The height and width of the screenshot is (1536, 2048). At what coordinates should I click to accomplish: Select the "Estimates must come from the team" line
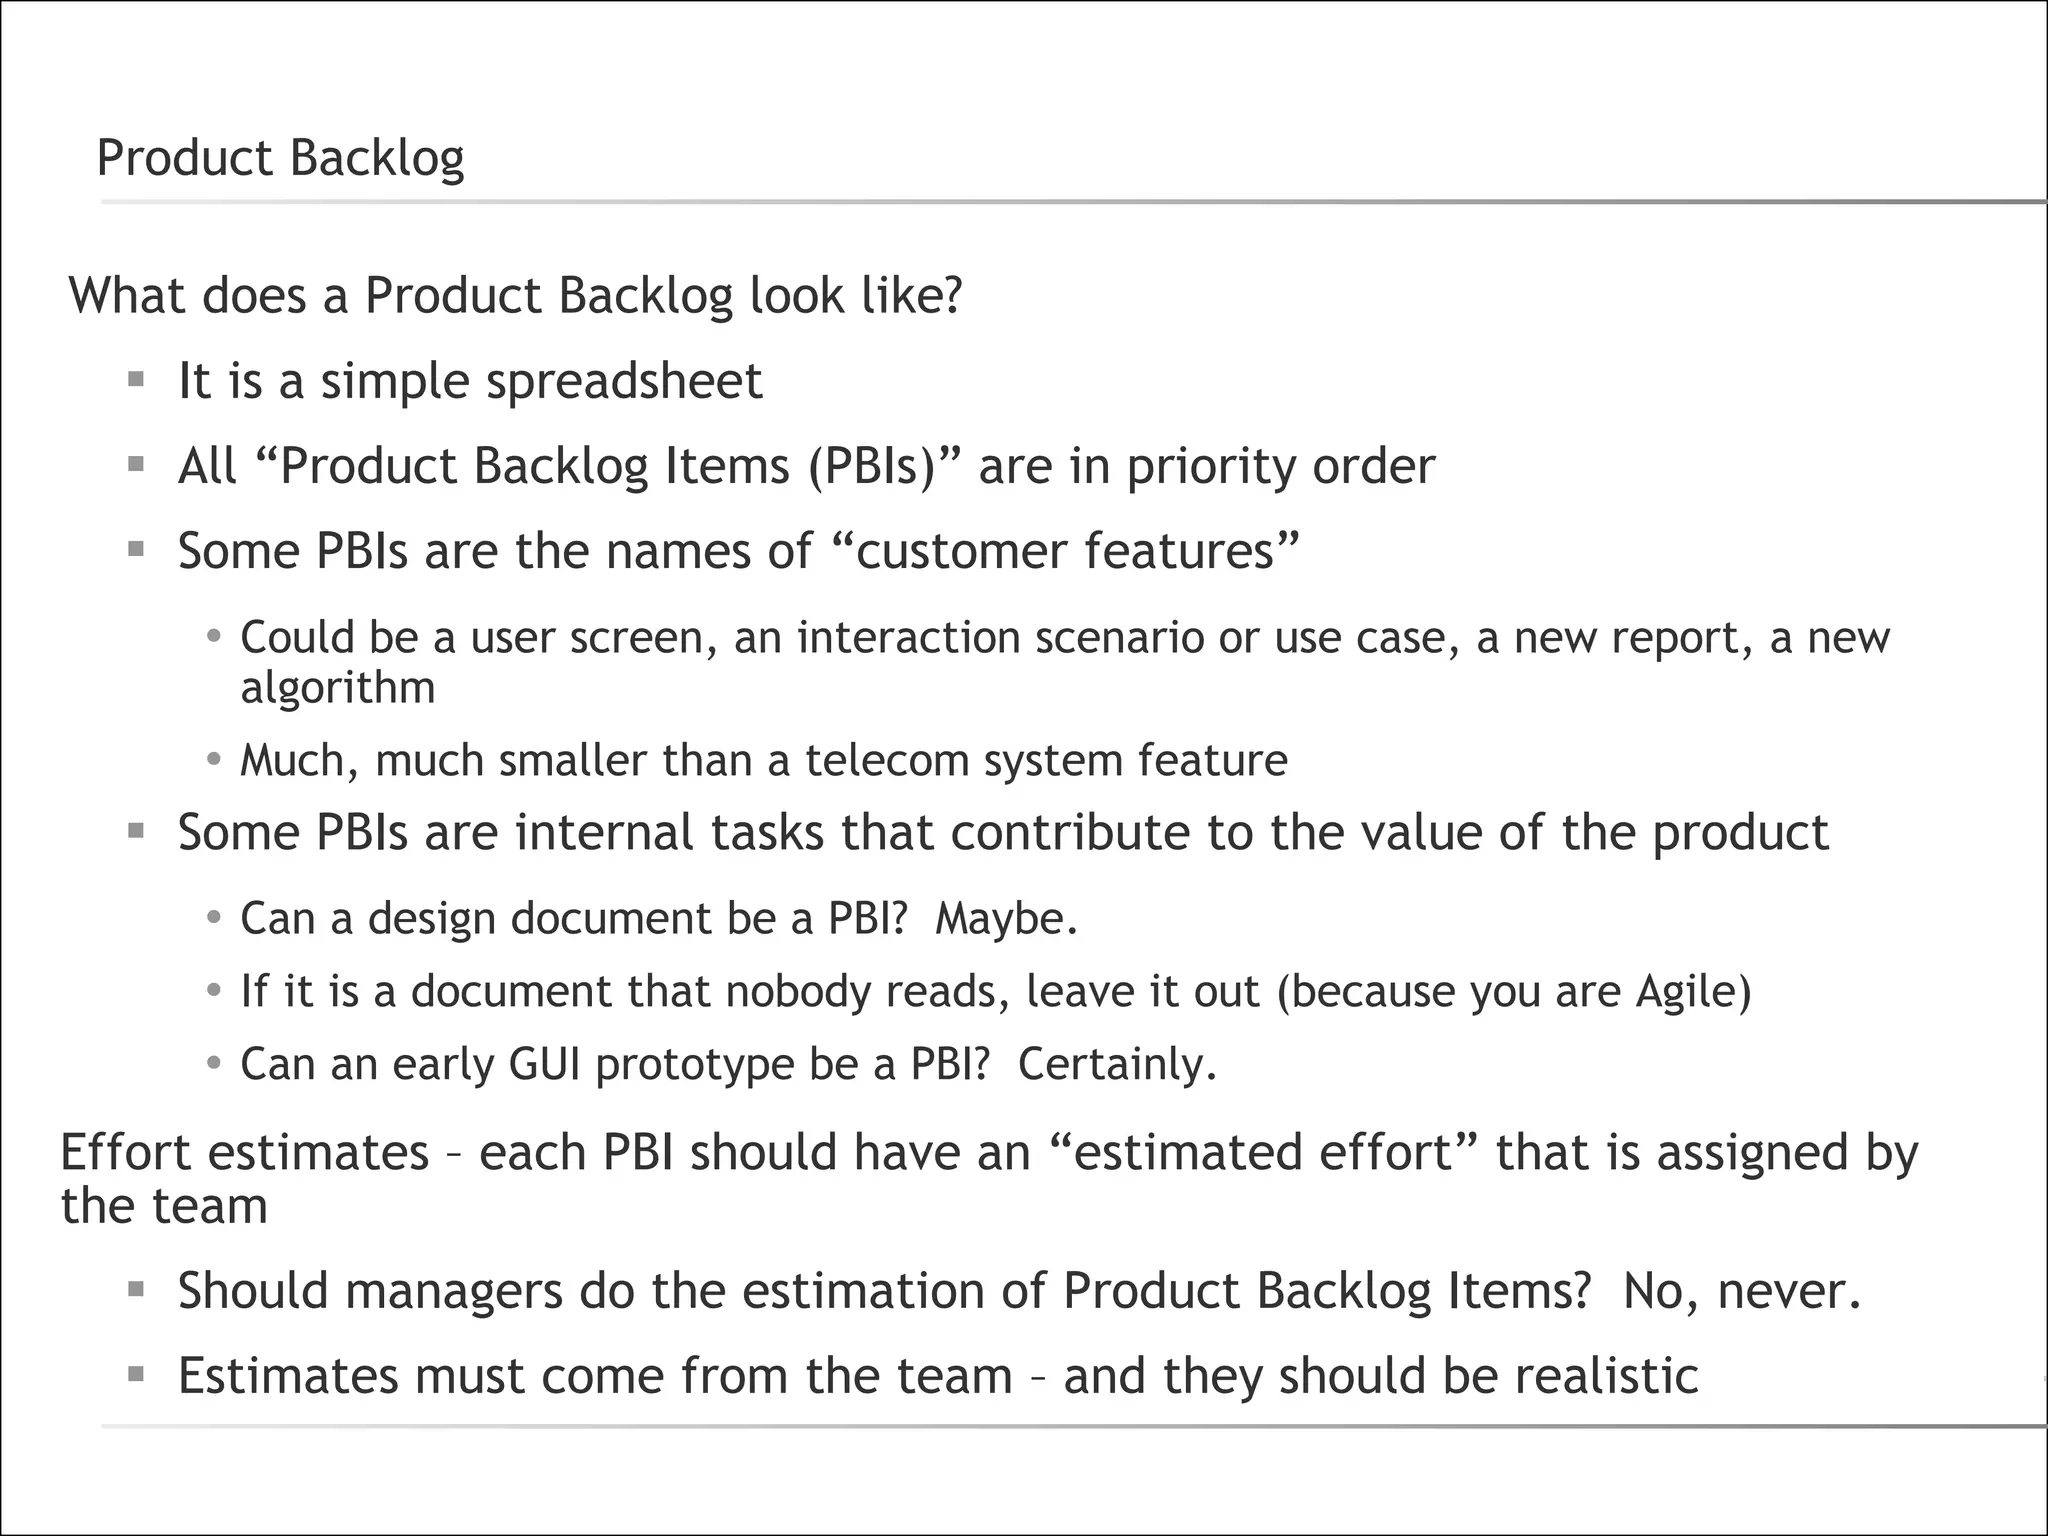(937, 1376)
